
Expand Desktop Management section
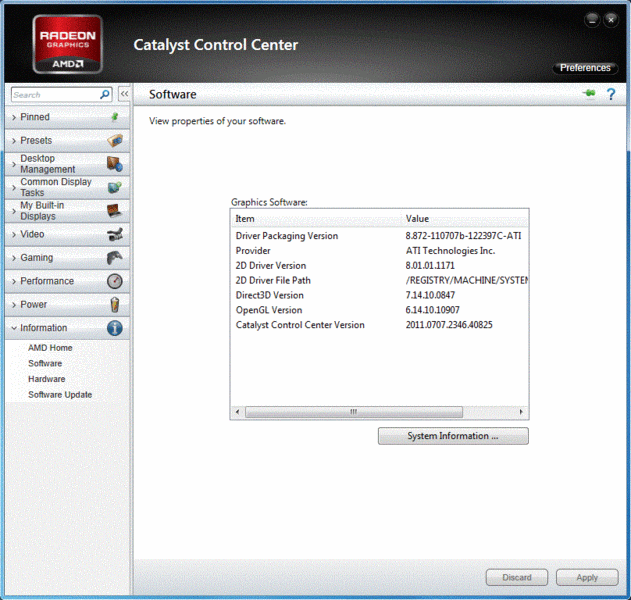pyautogui.click(x=68, y=164)
